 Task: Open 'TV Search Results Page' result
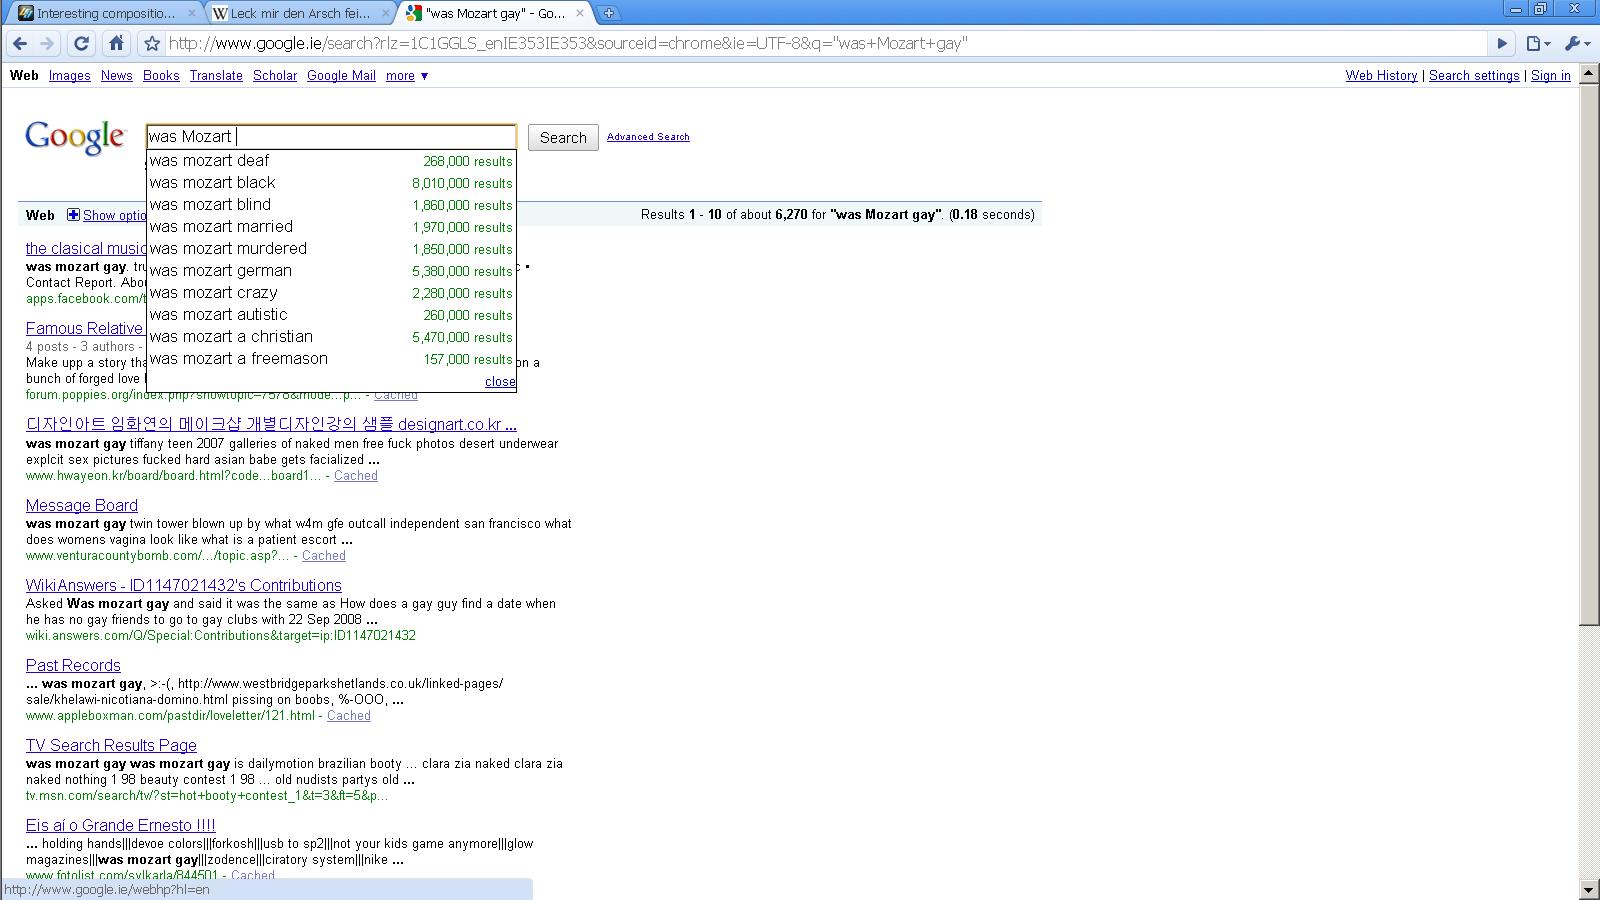click(111, 746)
